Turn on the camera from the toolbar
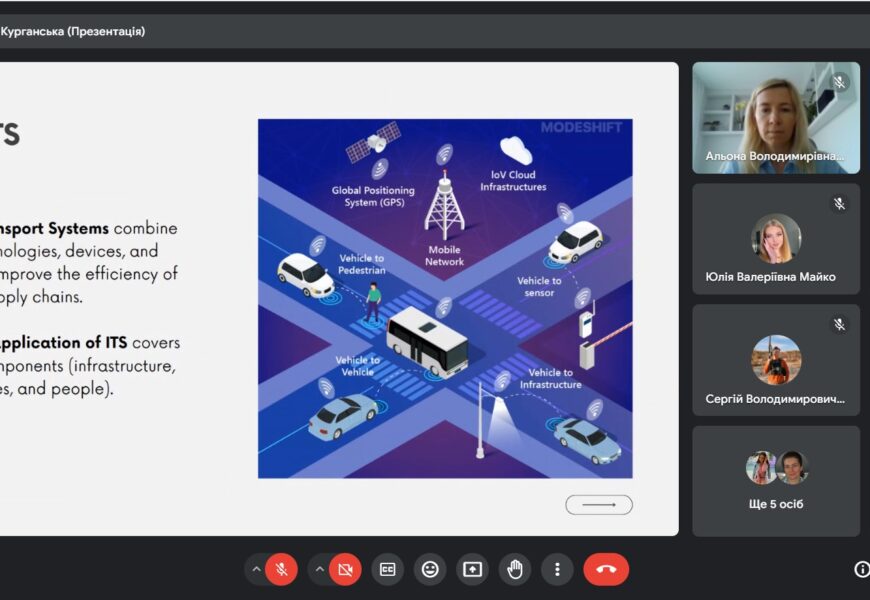Viewport: 870px width, 600px height. coord(345,569)
